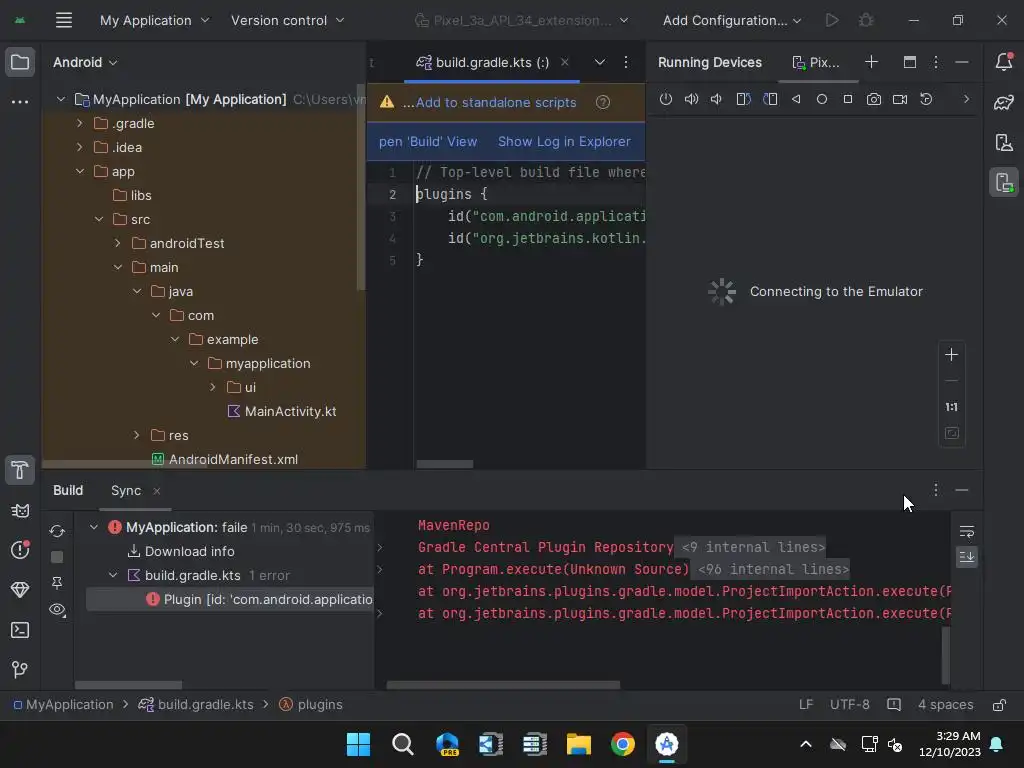This screenshot has width=1024, height=768.
Task: Open the Gradle tool window elephant icon
Action: point(1004,102)
